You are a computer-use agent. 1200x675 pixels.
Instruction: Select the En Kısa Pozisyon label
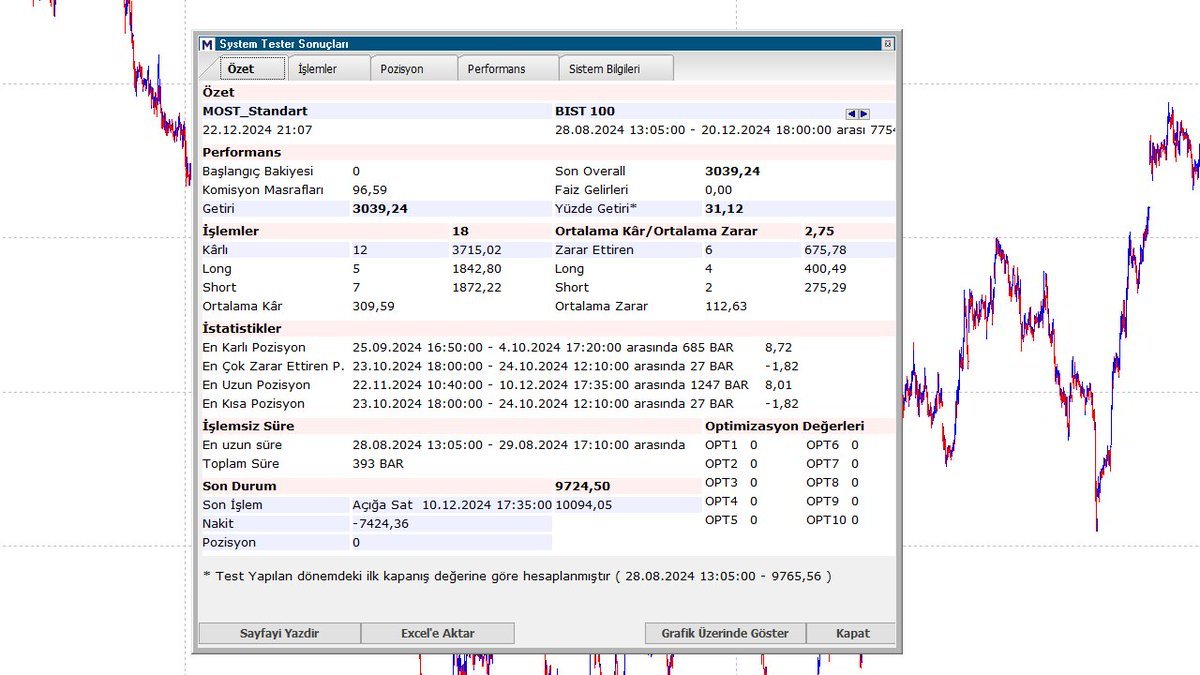coord(256,405)
